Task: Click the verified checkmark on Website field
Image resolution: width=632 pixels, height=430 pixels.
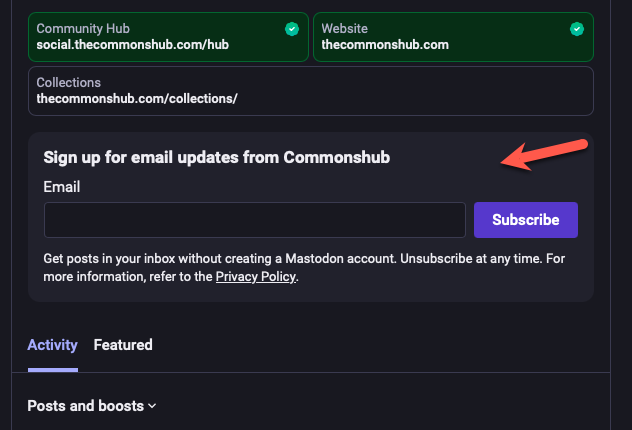Action: click(577, 29)
